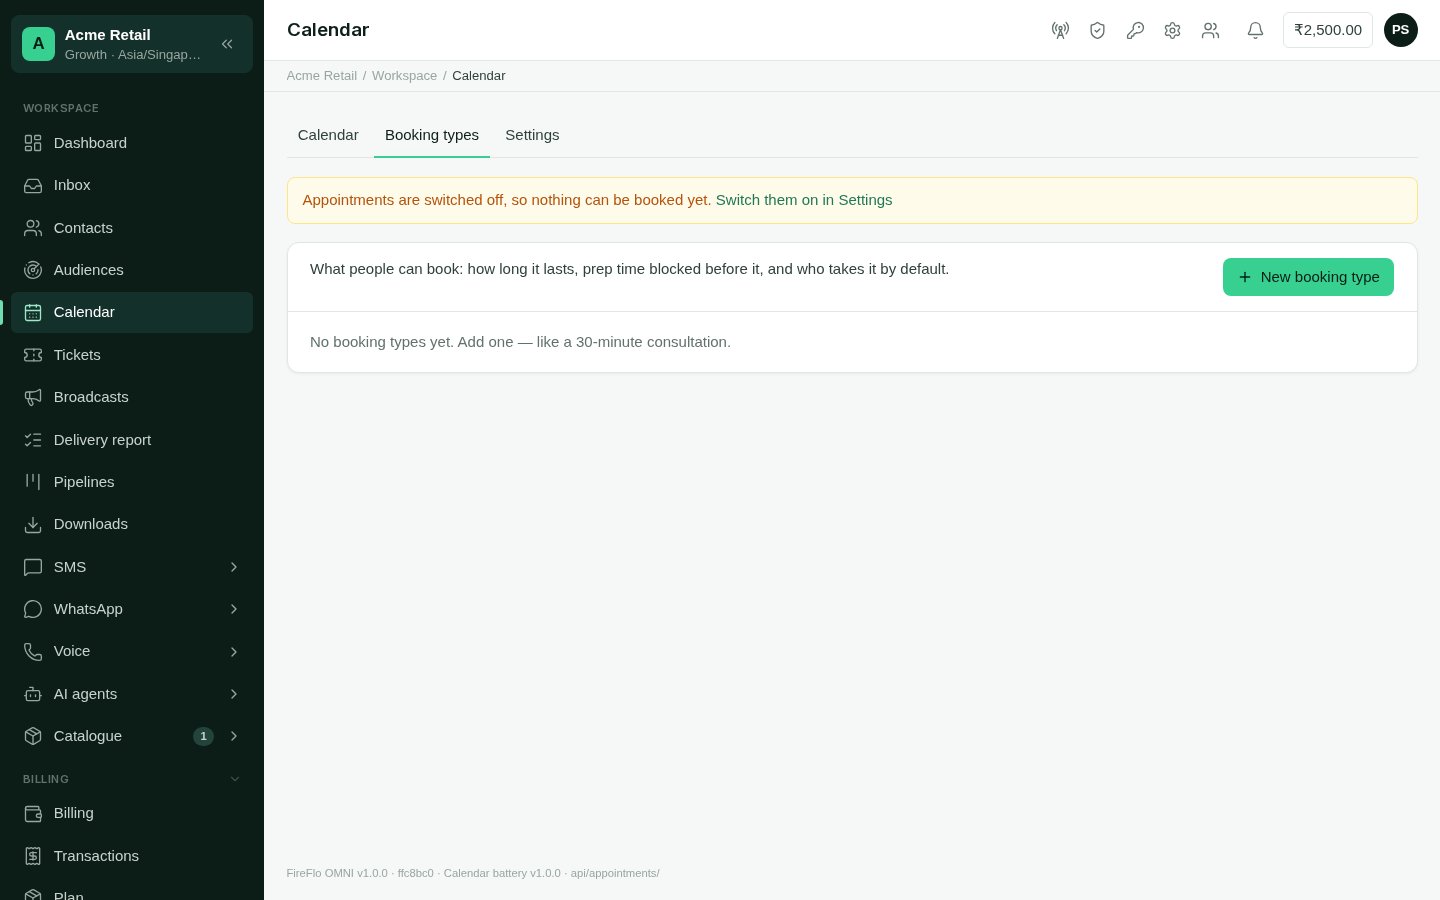Expand the WhatsApp submenu chevron
1440x900 pixels.
(x=234, y=609)
